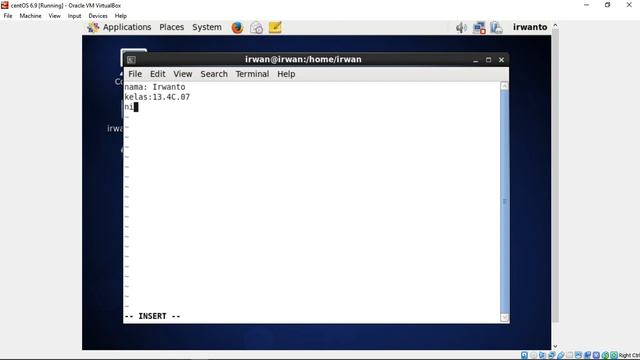Image resolution: width=640 pixels, height=360 pixels.
Task: Open the Applications menu
Action: [x=127, y=27]
